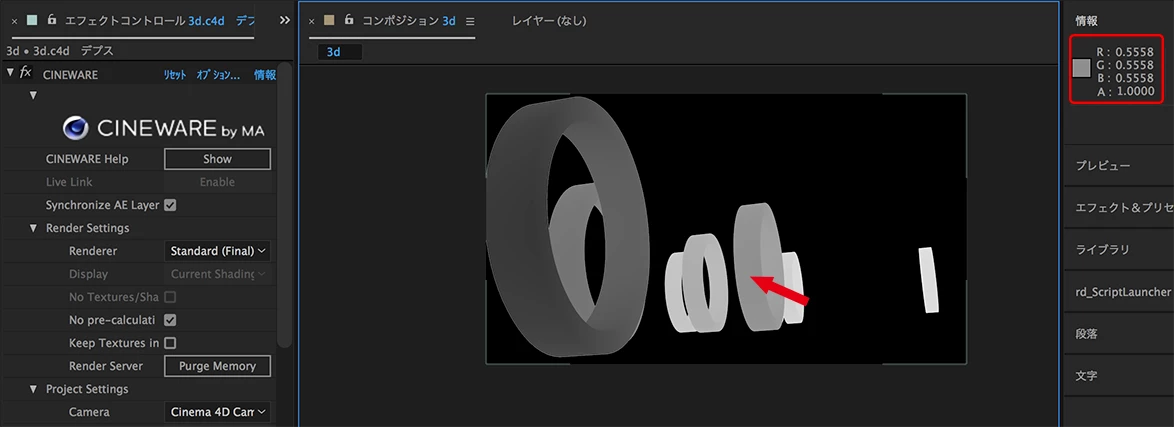
Task: Select the エフェクトコントロール 3d.c4d tab
Action: 145,21
